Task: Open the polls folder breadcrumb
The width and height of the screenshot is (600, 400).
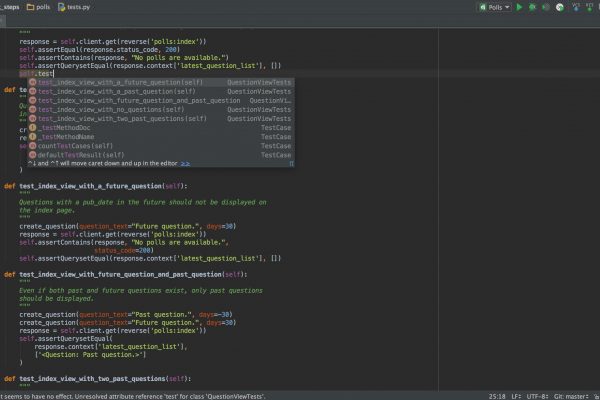Action: click(38, 7)
